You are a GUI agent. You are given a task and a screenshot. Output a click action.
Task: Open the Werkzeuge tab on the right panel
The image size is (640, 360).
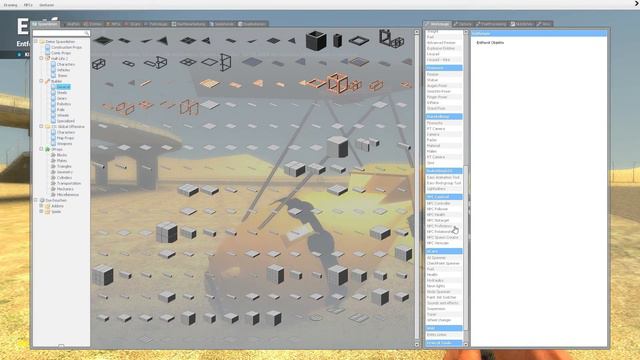point(437,24)
